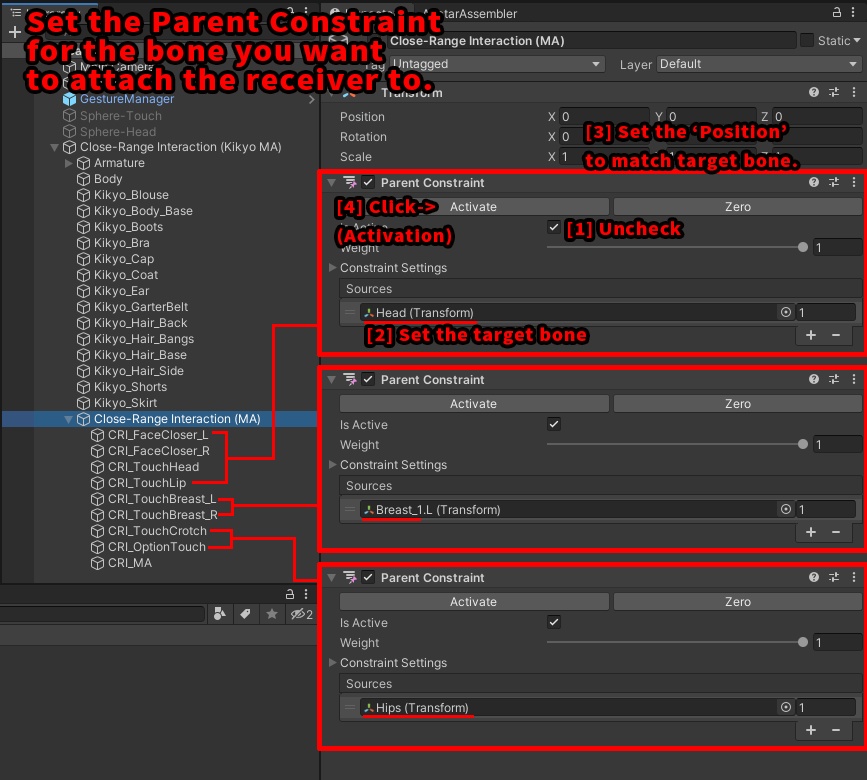Adjust Weight slider in Hips Parent Constraint

tap(677, 642)
